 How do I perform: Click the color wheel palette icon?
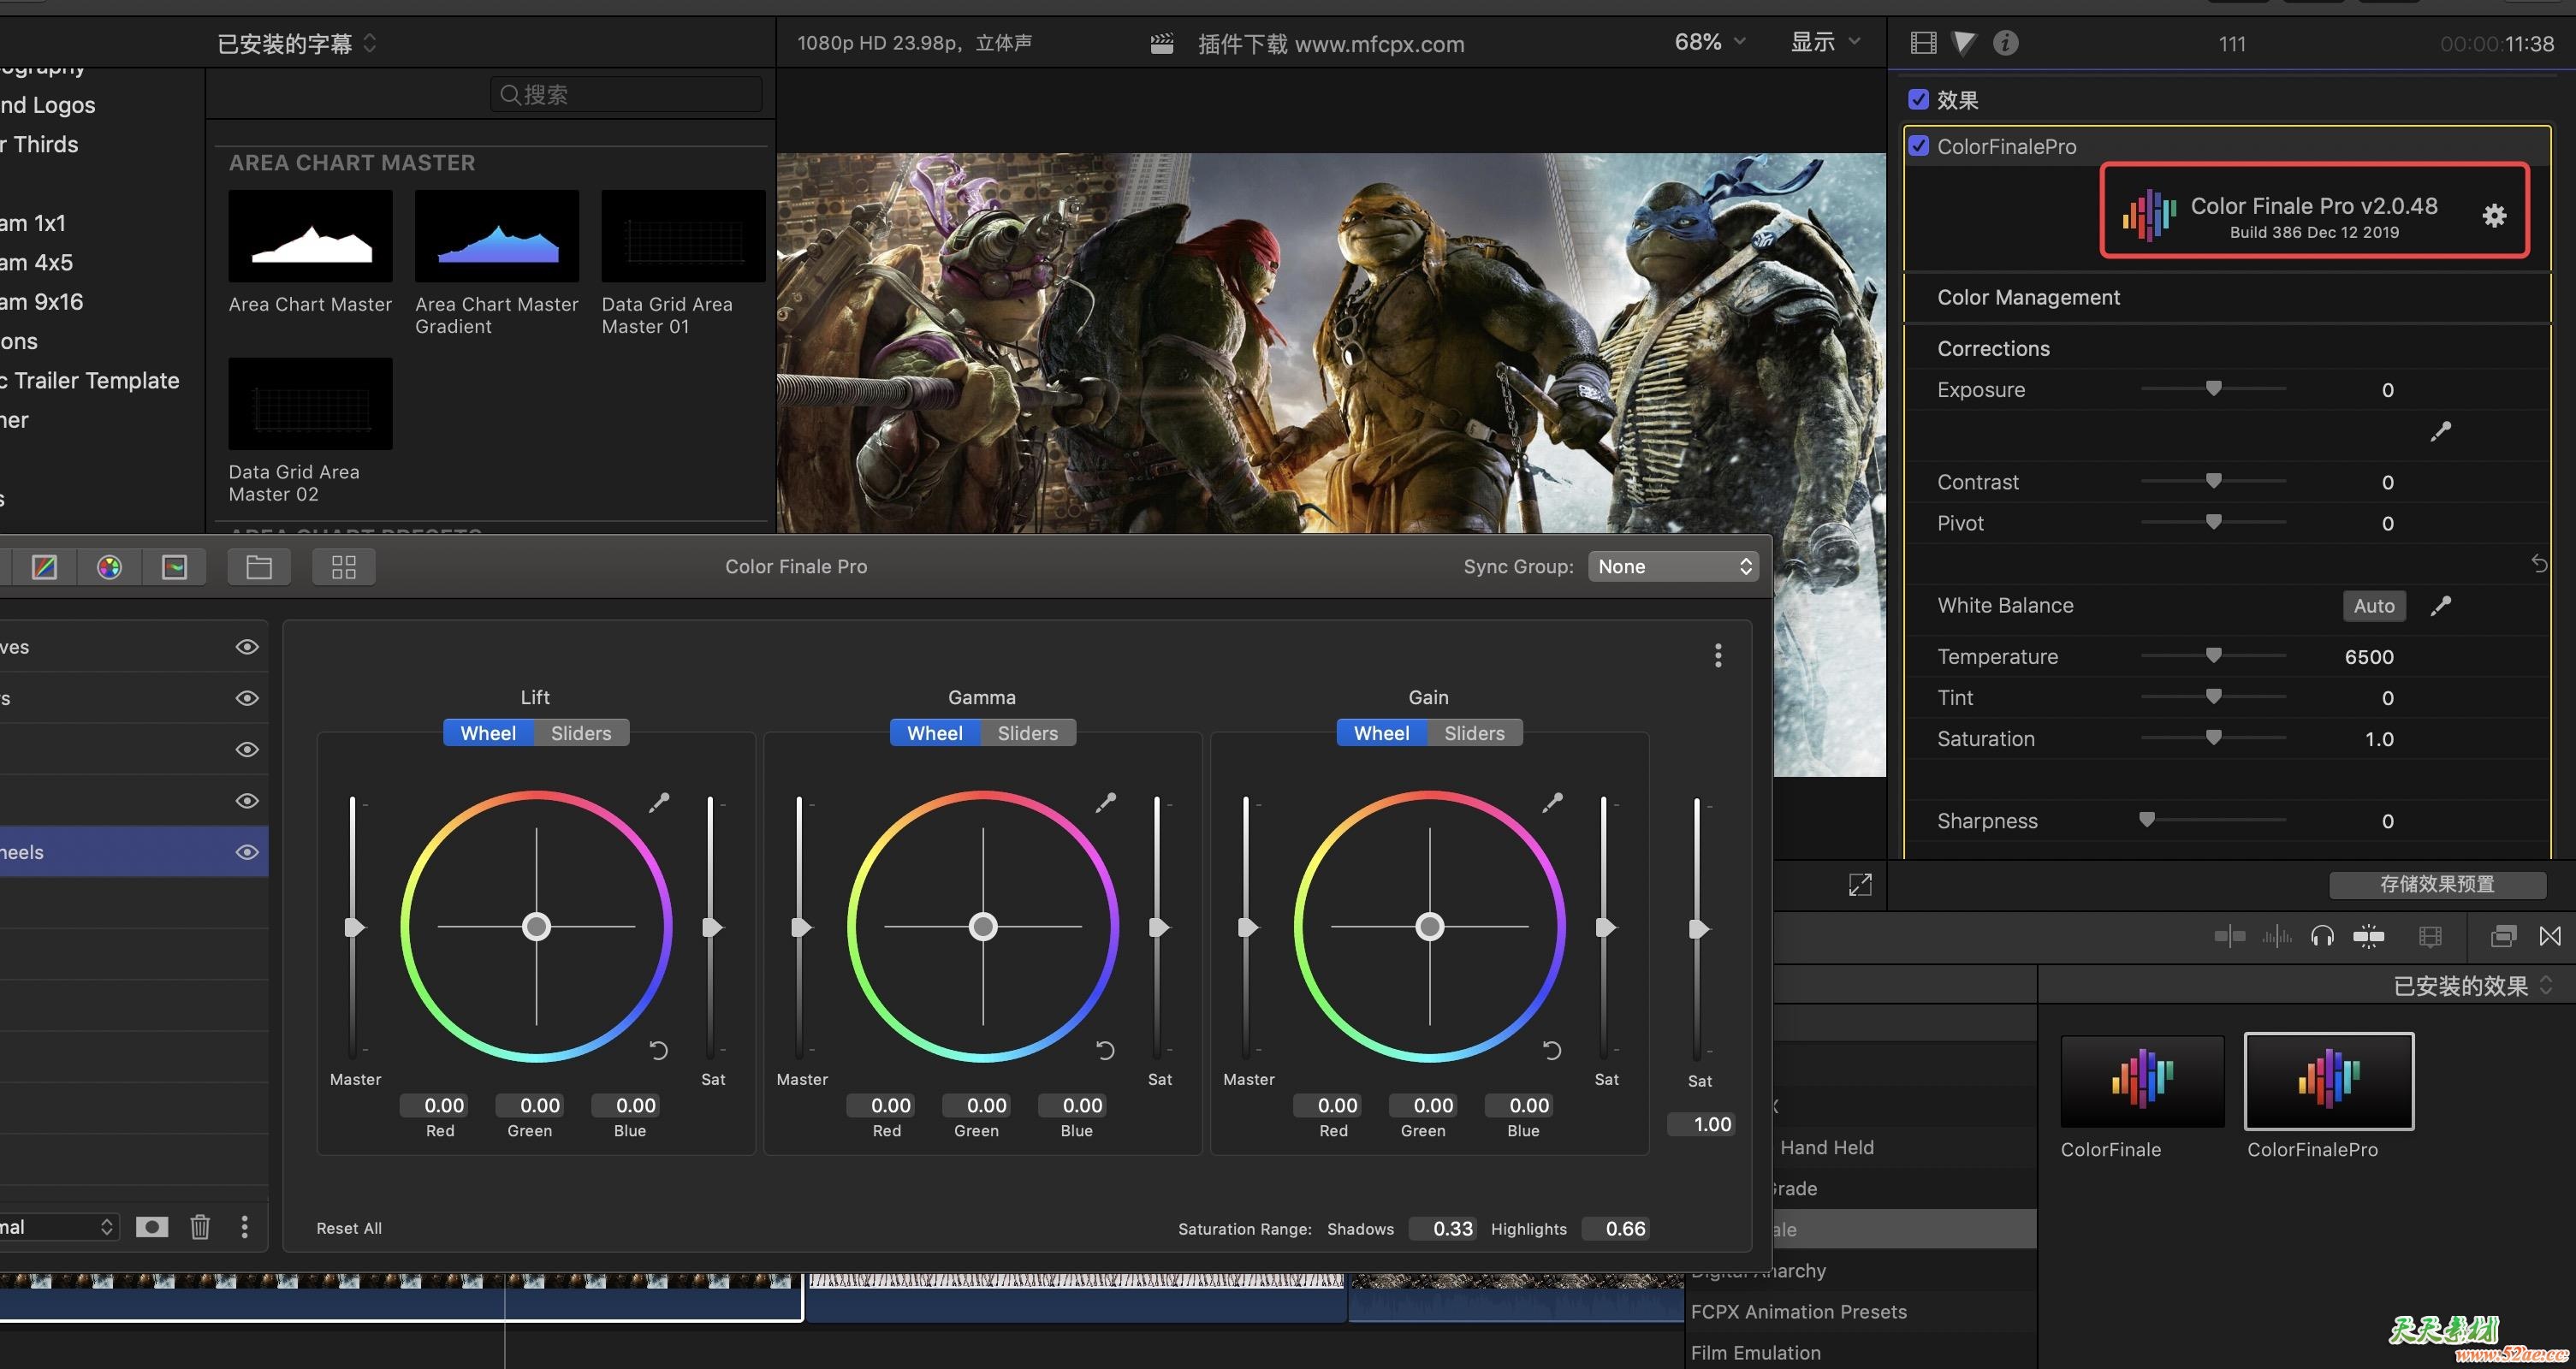tap(109, 566)
